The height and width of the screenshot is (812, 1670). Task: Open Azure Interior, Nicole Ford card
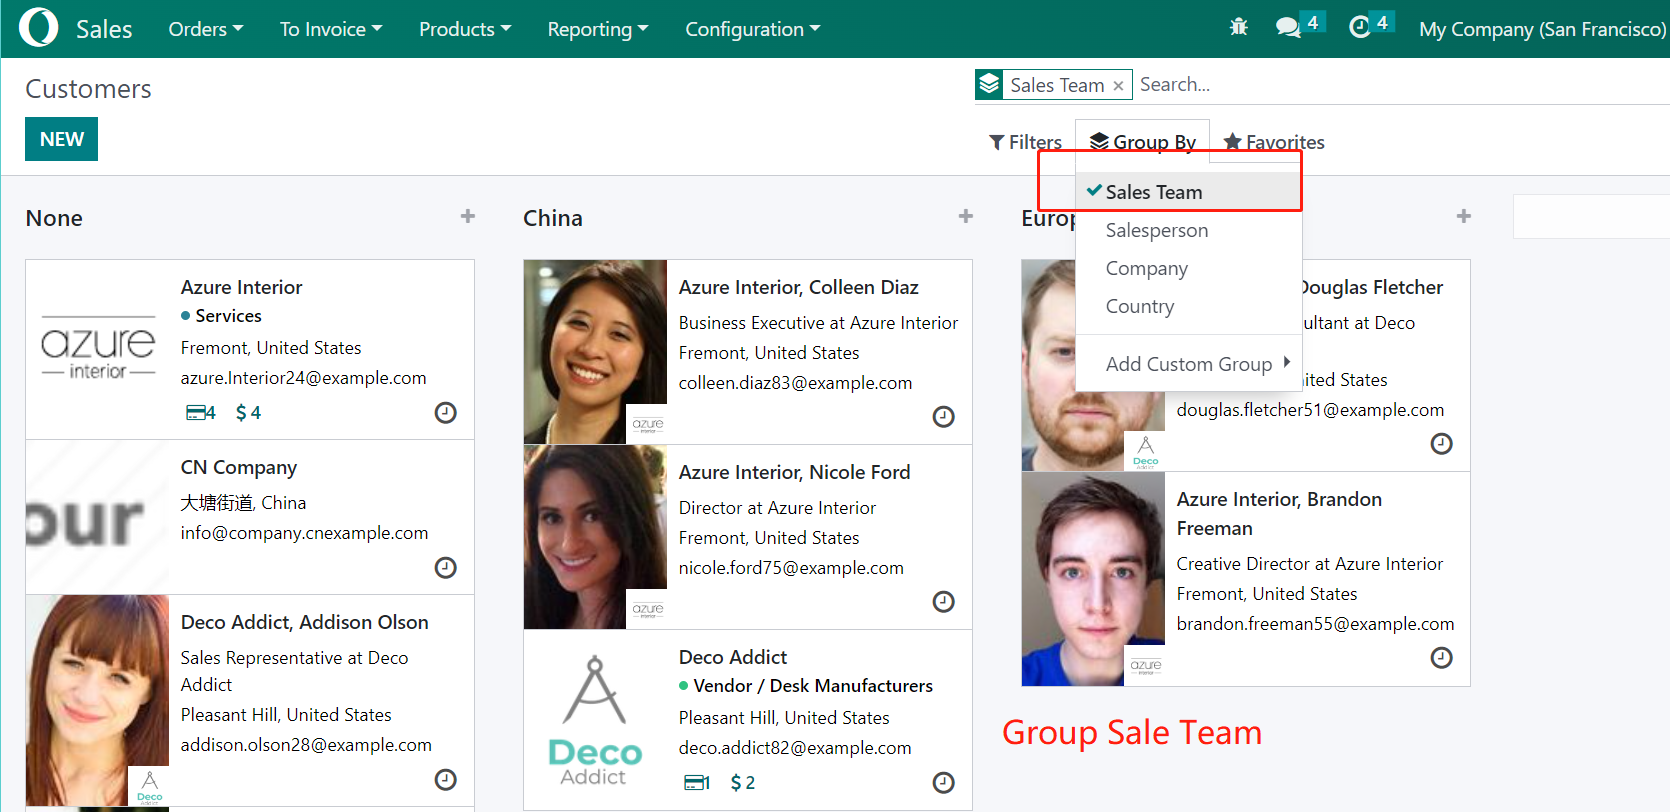[x=748, y=537]
